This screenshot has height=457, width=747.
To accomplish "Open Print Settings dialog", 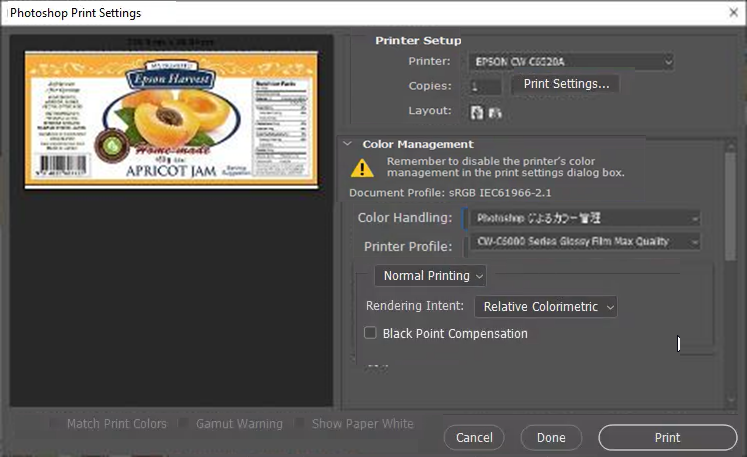I will pyautogui.click(x=566, y=84).
